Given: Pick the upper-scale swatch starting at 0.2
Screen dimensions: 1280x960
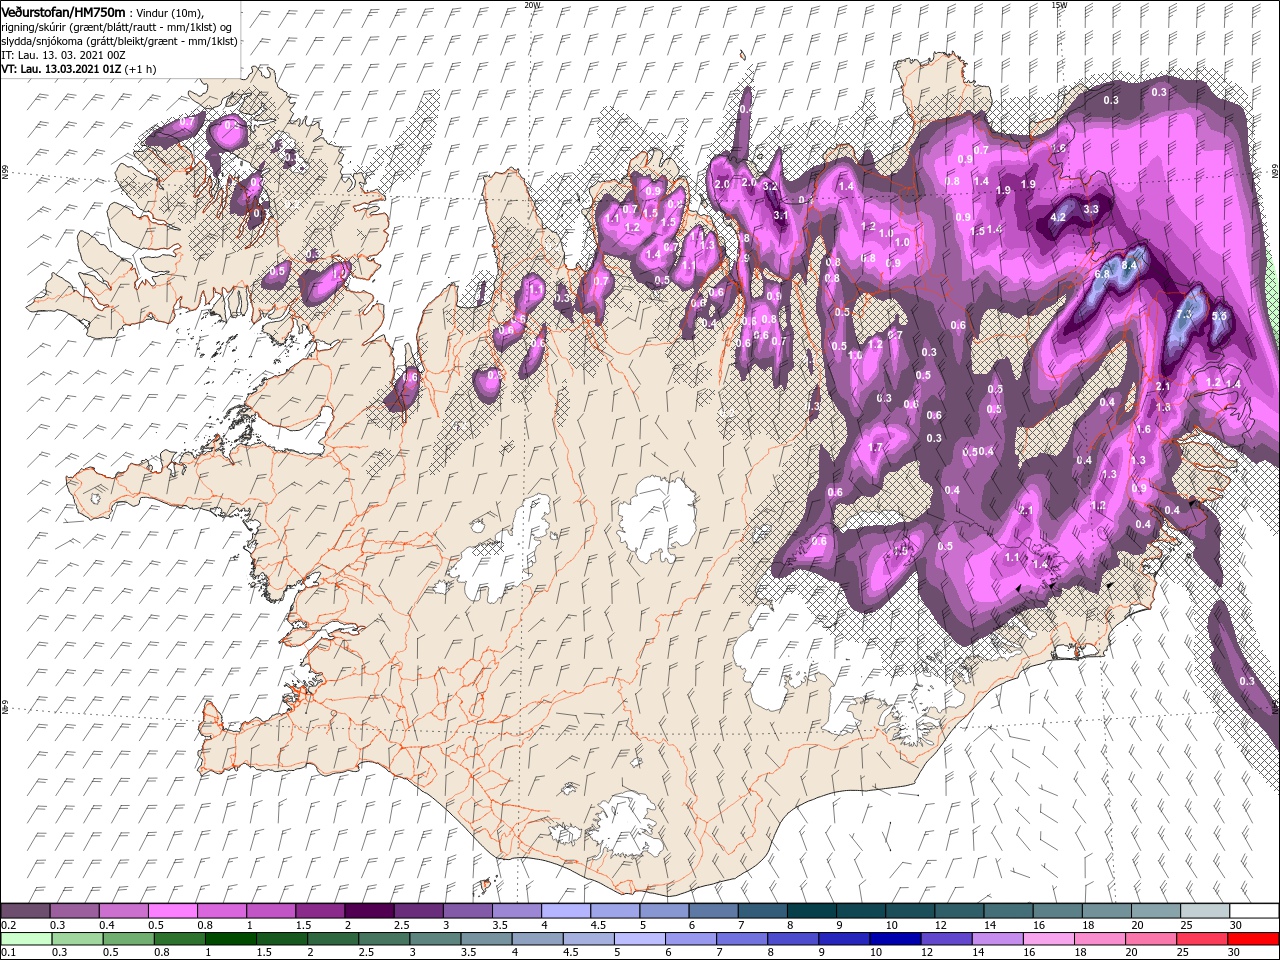Looking at the screenshot, I should coord(25,911).
